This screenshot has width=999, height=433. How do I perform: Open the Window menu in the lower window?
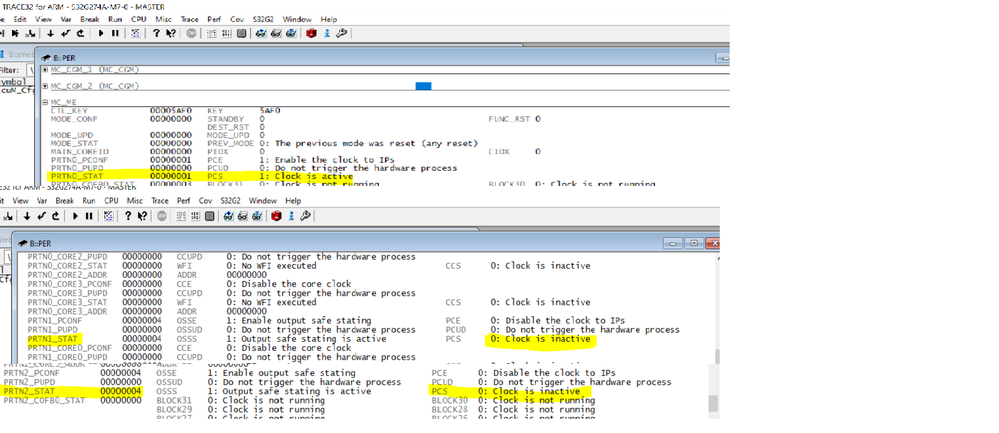(x=262, y=201)
